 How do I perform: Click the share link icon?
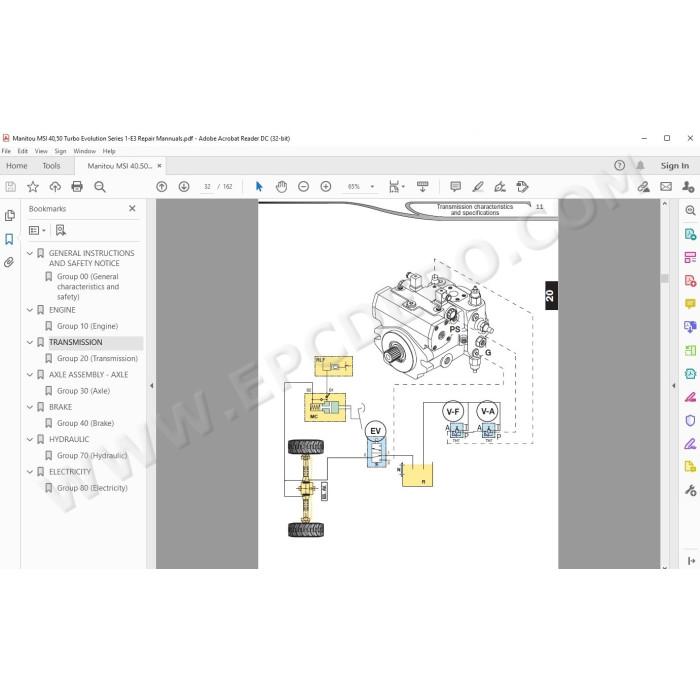tap(643, 187)
